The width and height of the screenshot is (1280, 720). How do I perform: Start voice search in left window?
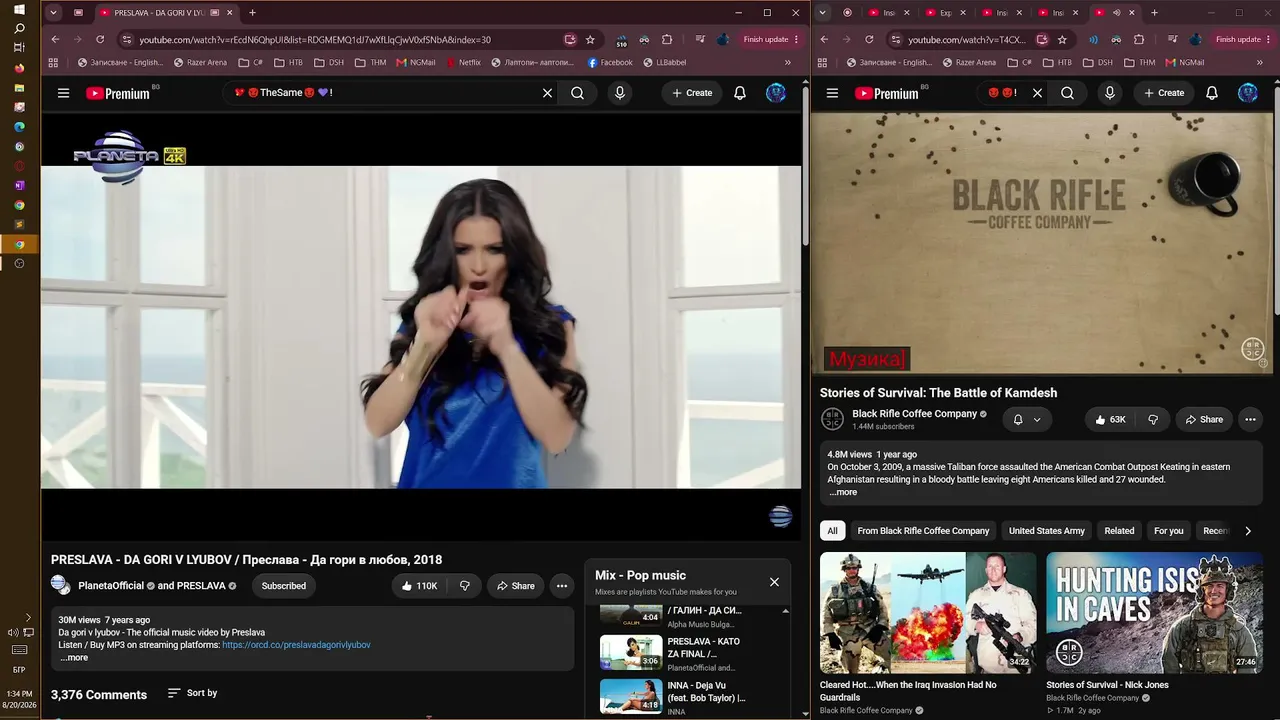[620, 93]
